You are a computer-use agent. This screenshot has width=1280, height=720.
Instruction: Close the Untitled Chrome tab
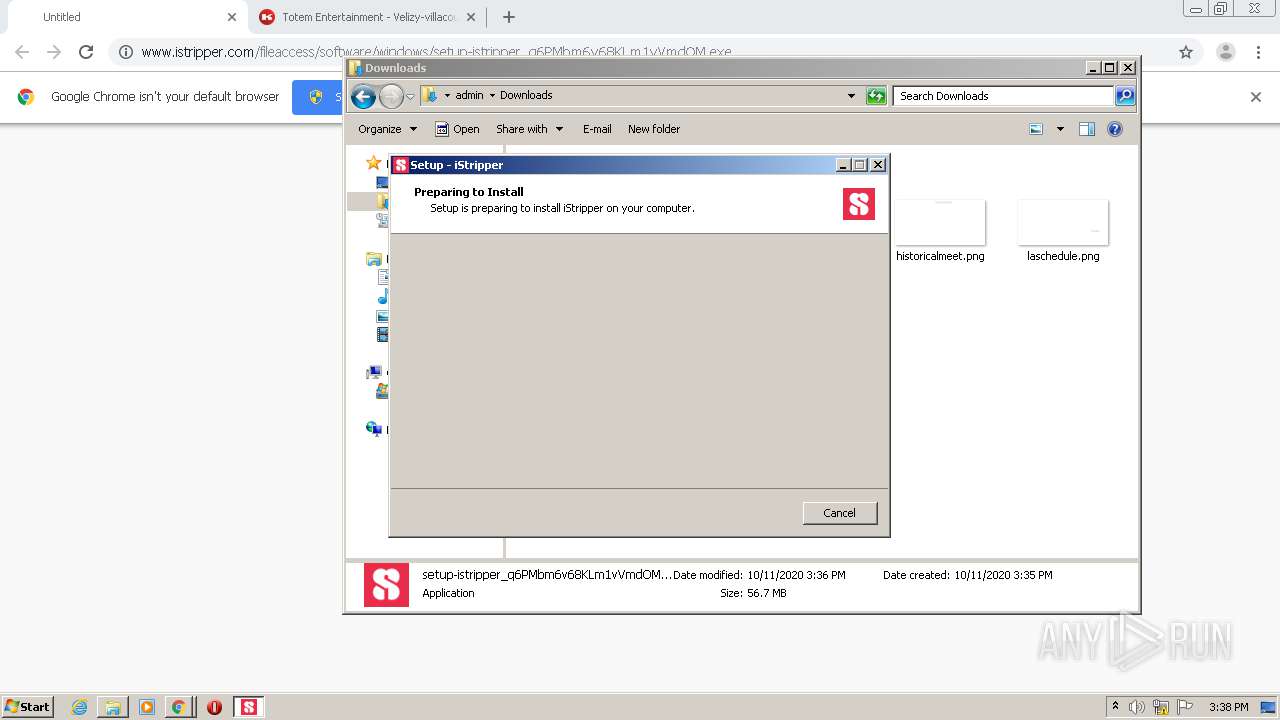pyautogui.click(x=232, y=17)
